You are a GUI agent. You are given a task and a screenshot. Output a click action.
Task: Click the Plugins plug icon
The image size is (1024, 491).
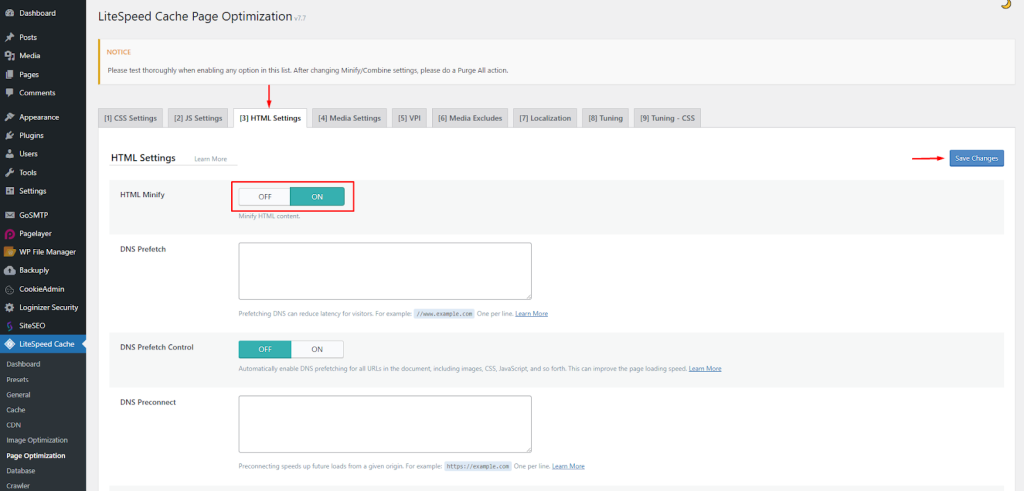pyautogui.click(x=9, y=136)
